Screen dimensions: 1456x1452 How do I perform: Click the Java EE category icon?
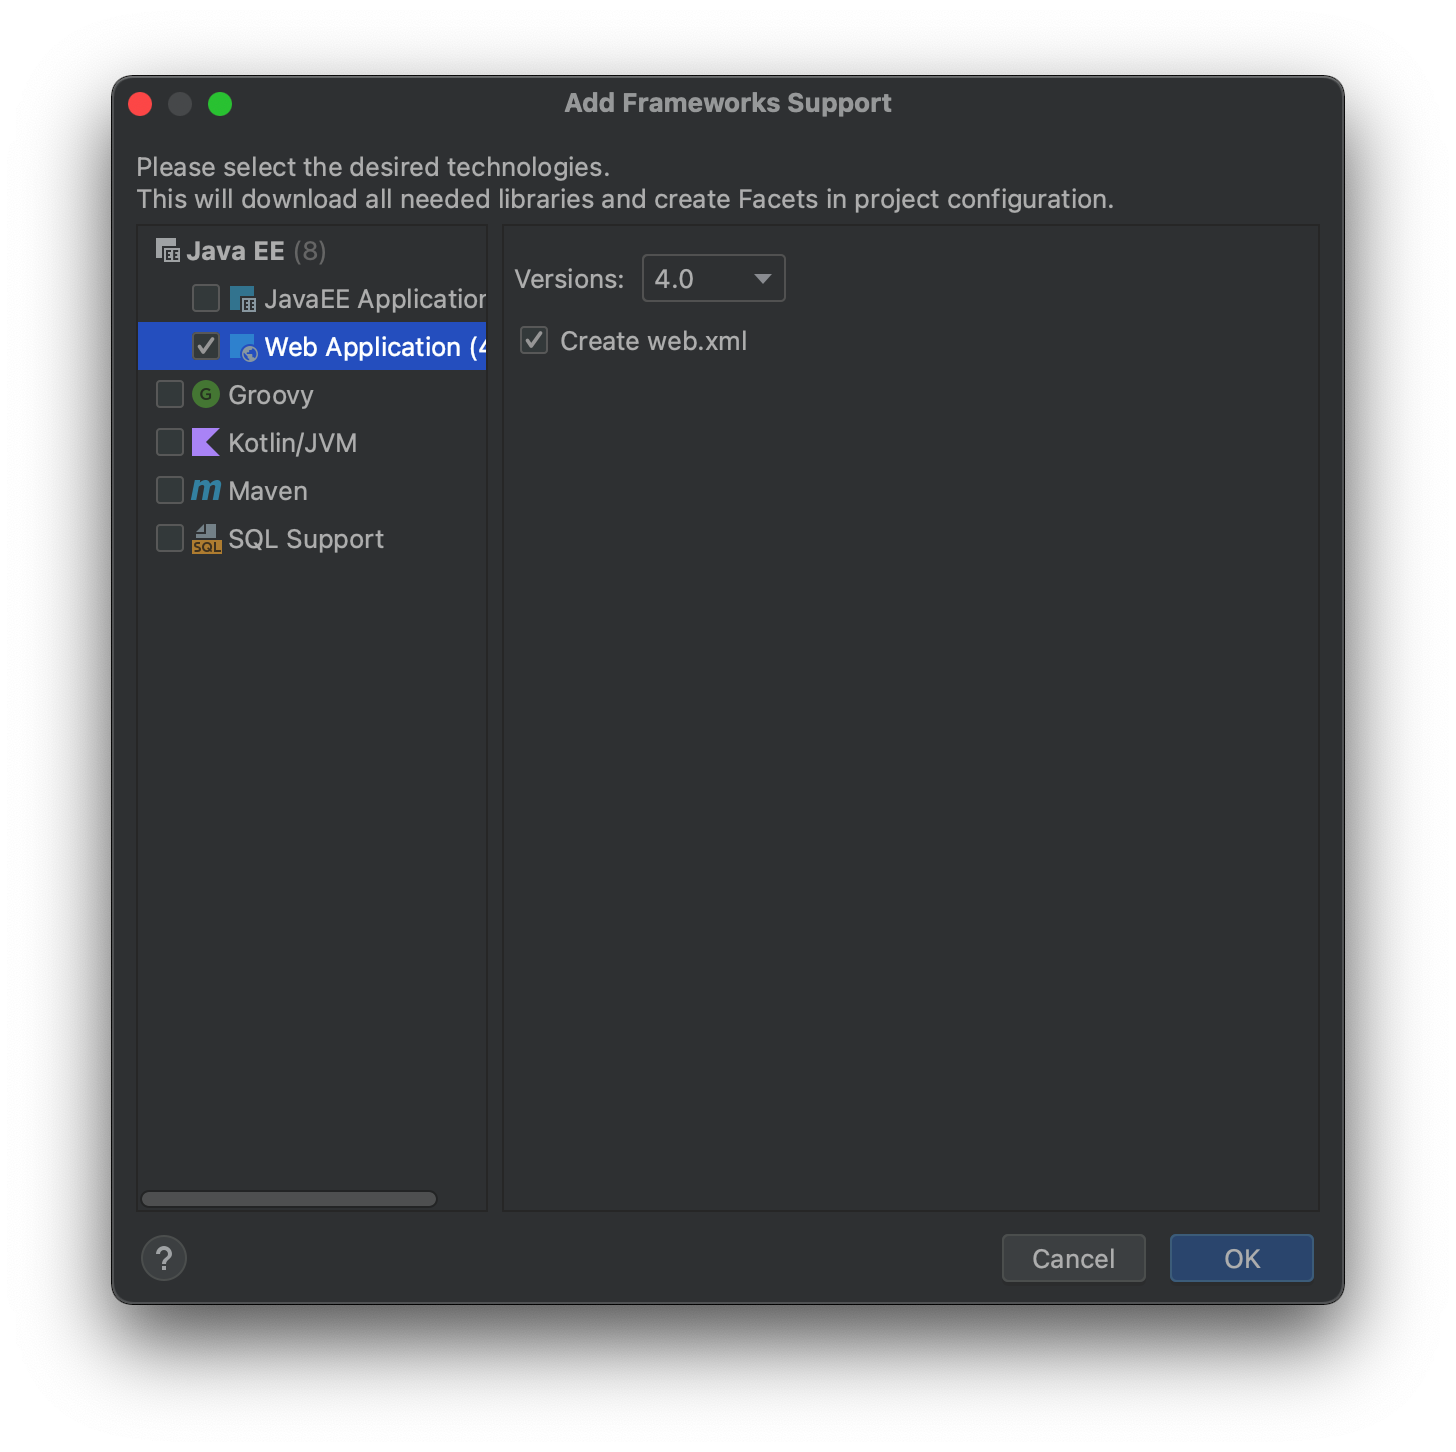coord(168,250)
